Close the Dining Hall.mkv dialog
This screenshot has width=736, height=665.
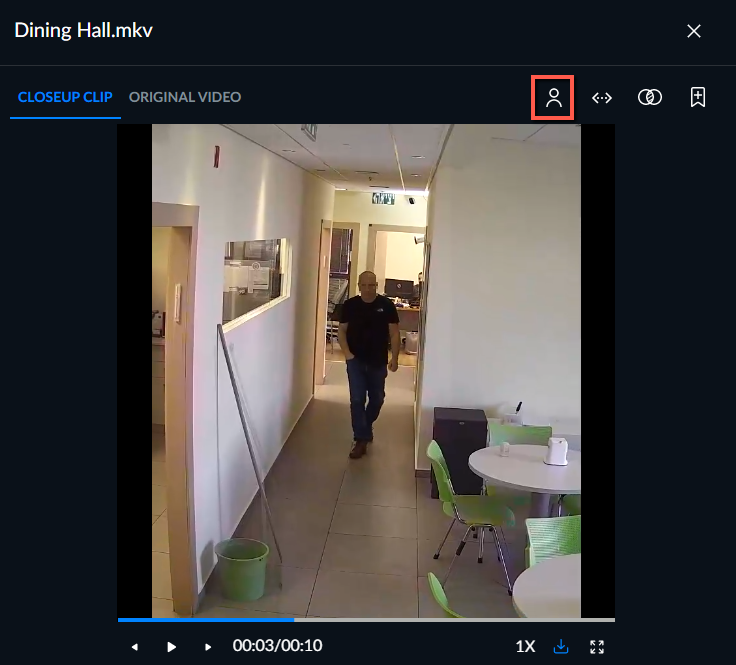tap(693, 31)
